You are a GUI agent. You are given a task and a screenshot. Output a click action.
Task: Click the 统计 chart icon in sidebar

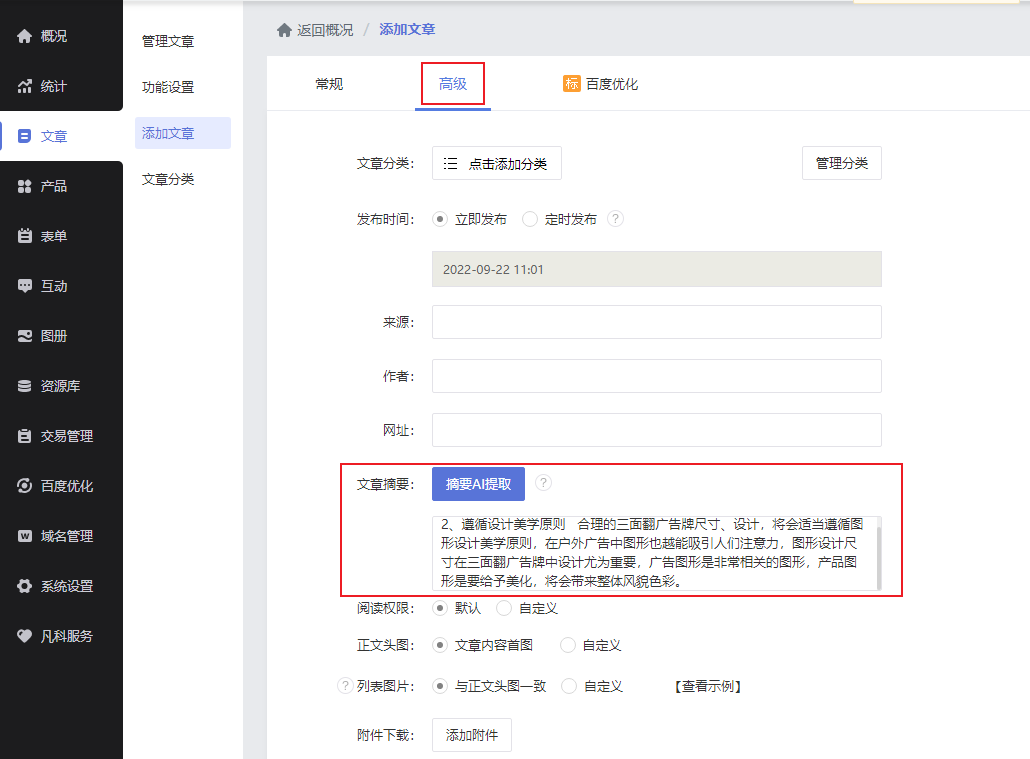click(x=24, y=86)
